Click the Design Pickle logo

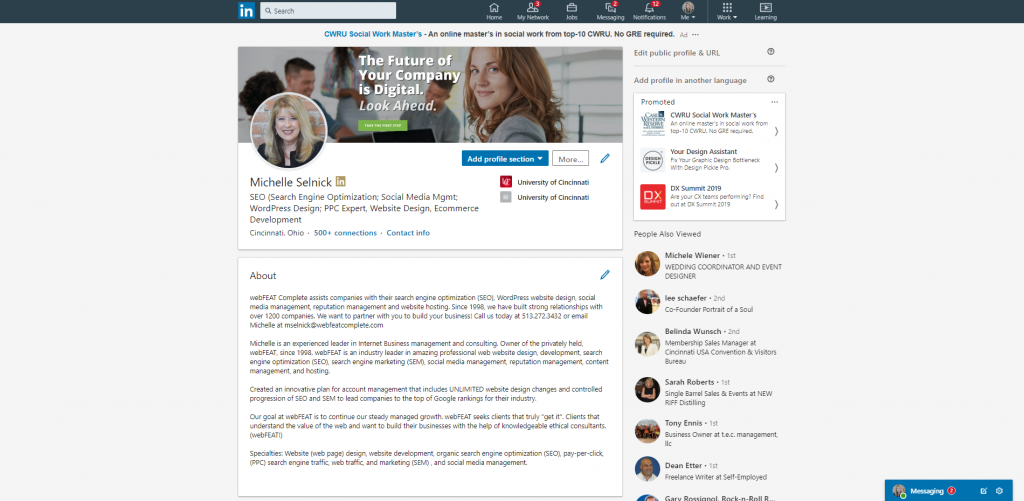coord(652,160)
